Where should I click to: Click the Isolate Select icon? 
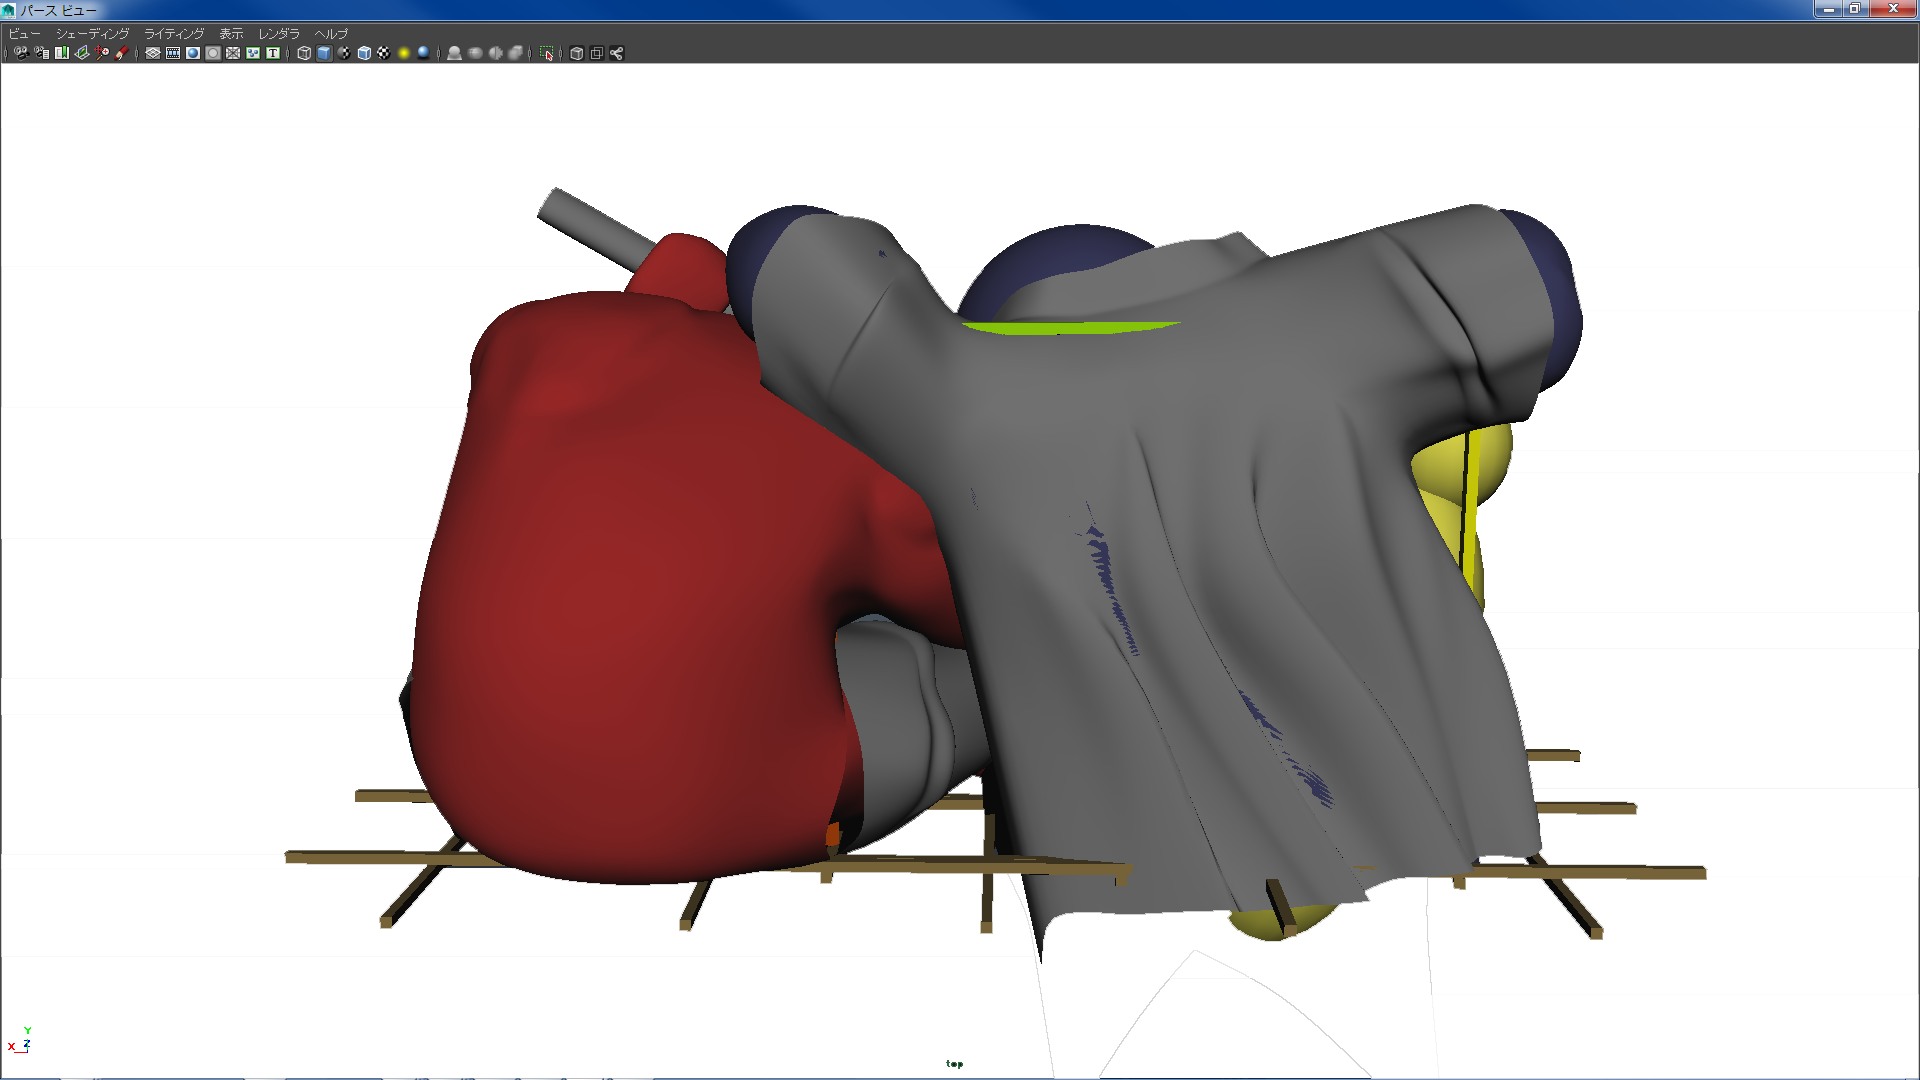pos(546,53)
